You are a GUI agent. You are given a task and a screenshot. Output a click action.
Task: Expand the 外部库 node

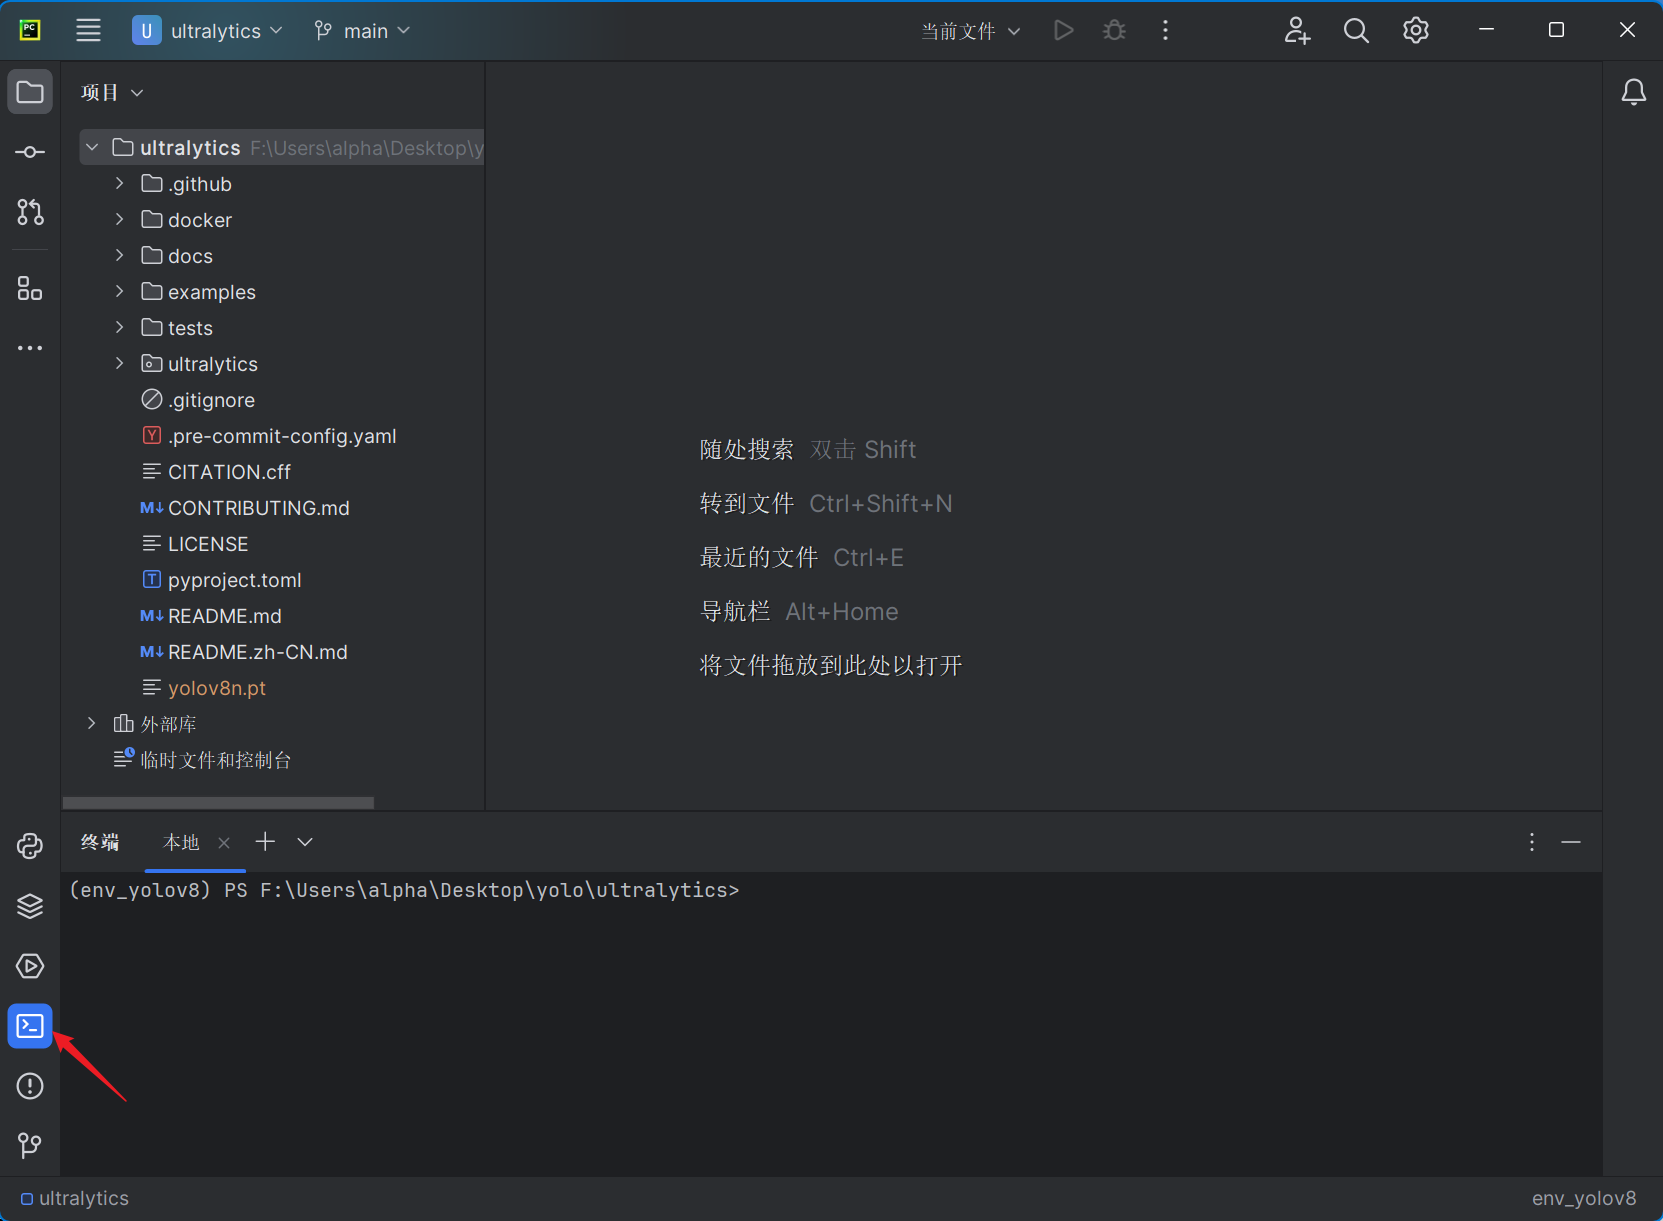tap(92, 724)
